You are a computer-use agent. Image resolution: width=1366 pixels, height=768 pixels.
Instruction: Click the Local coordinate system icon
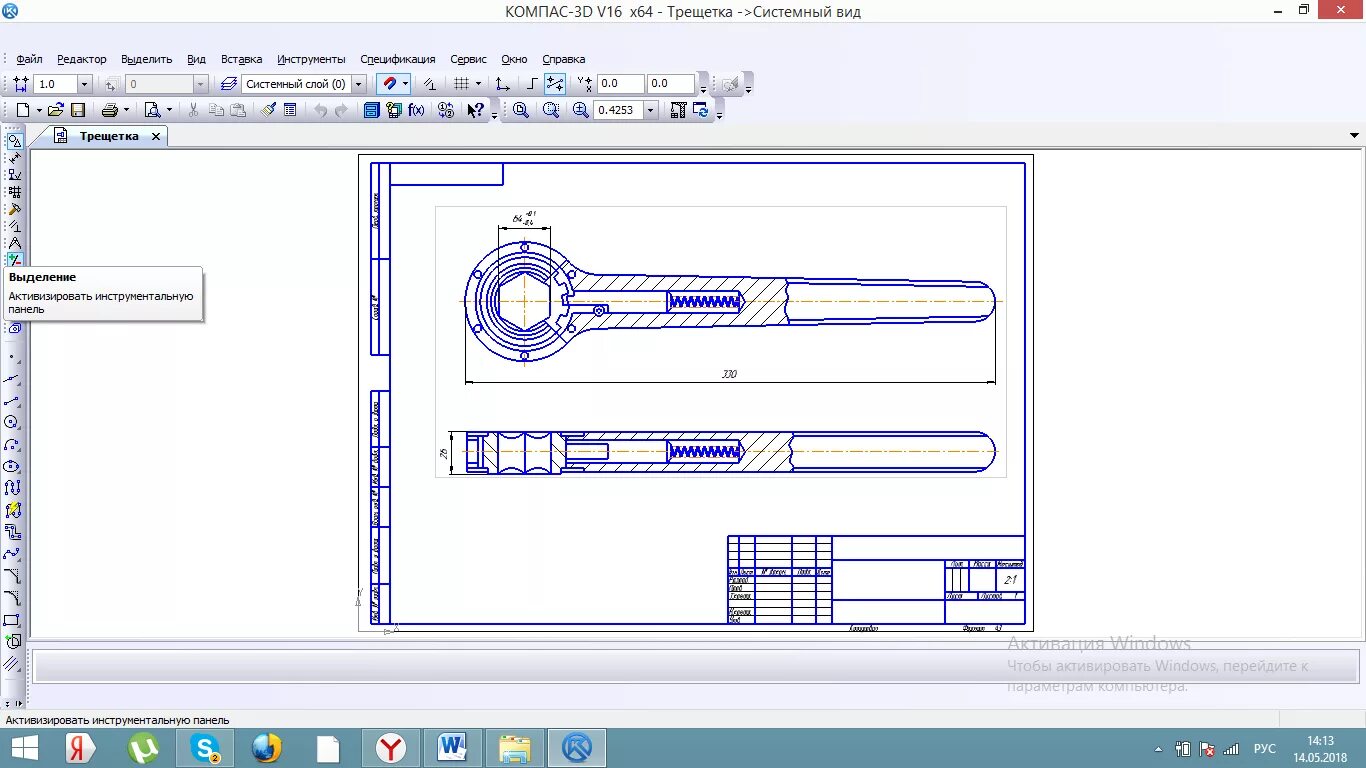502,84
